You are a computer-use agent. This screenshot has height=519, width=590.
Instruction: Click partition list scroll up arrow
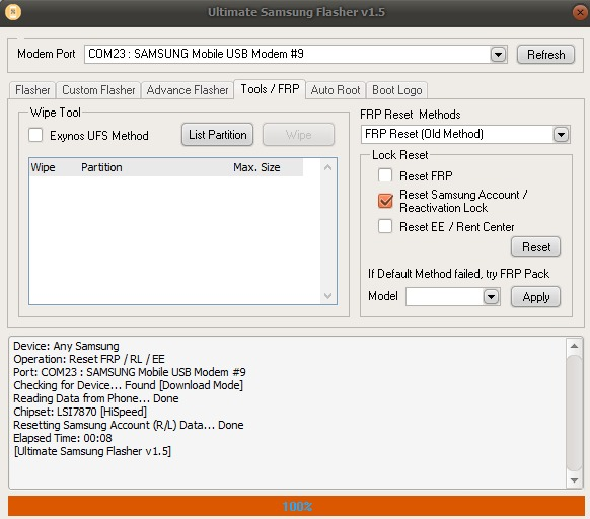tap(327, 167)
